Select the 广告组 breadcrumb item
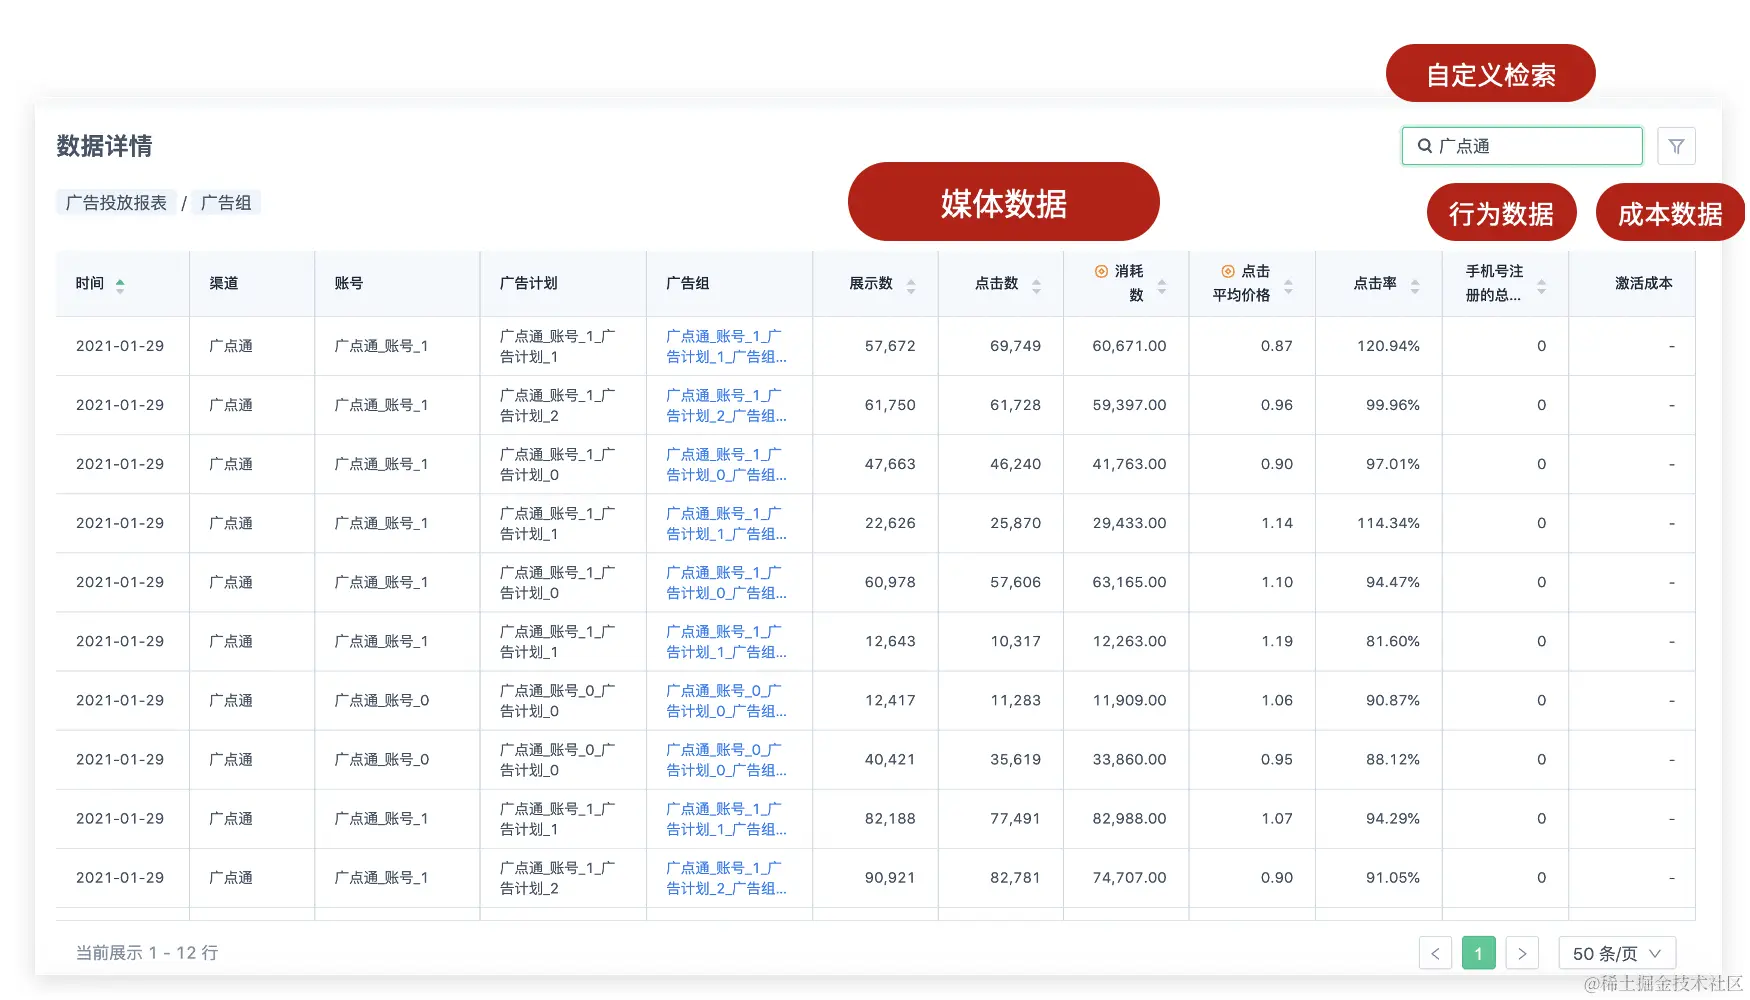Screen dimensions: 1750x1000 pos(226,203)
